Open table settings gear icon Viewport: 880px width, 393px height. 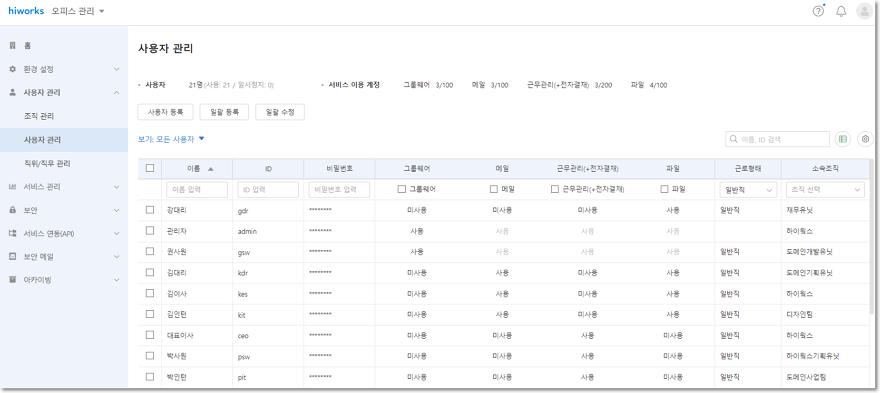coord(865,139)
